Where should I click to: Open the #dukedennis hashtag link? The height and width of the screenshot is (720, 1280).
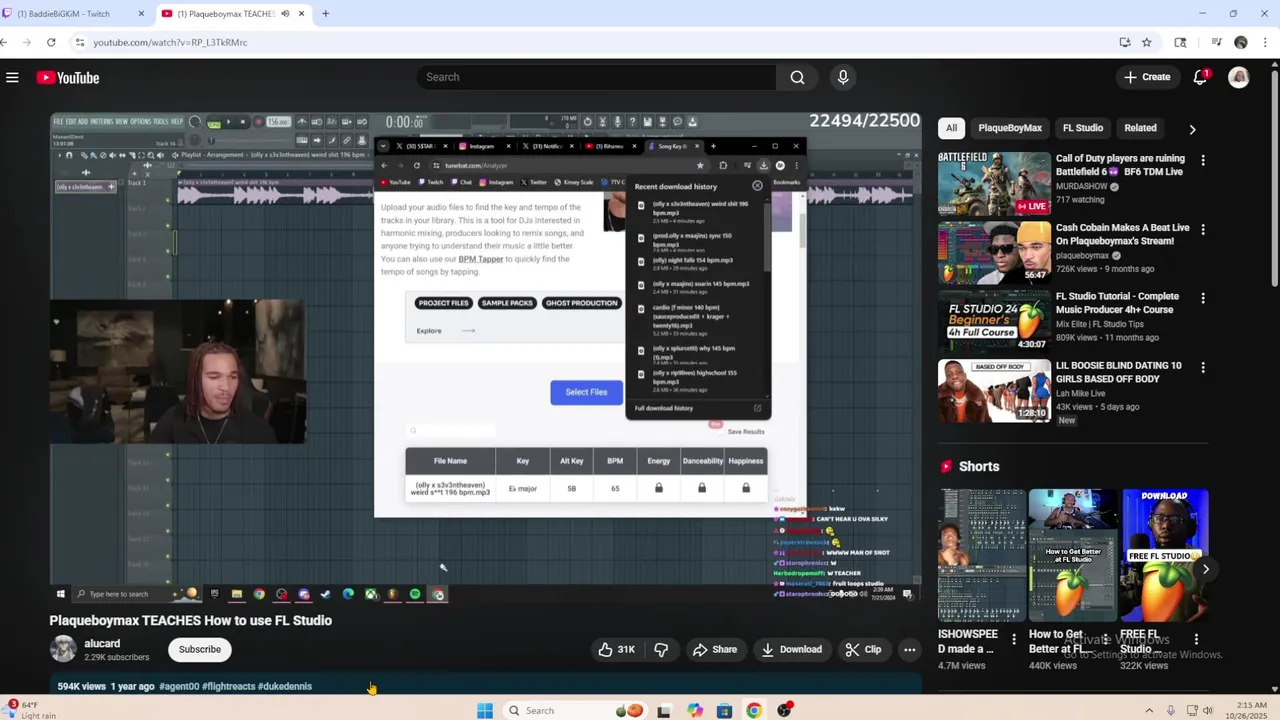coord(285,687)
